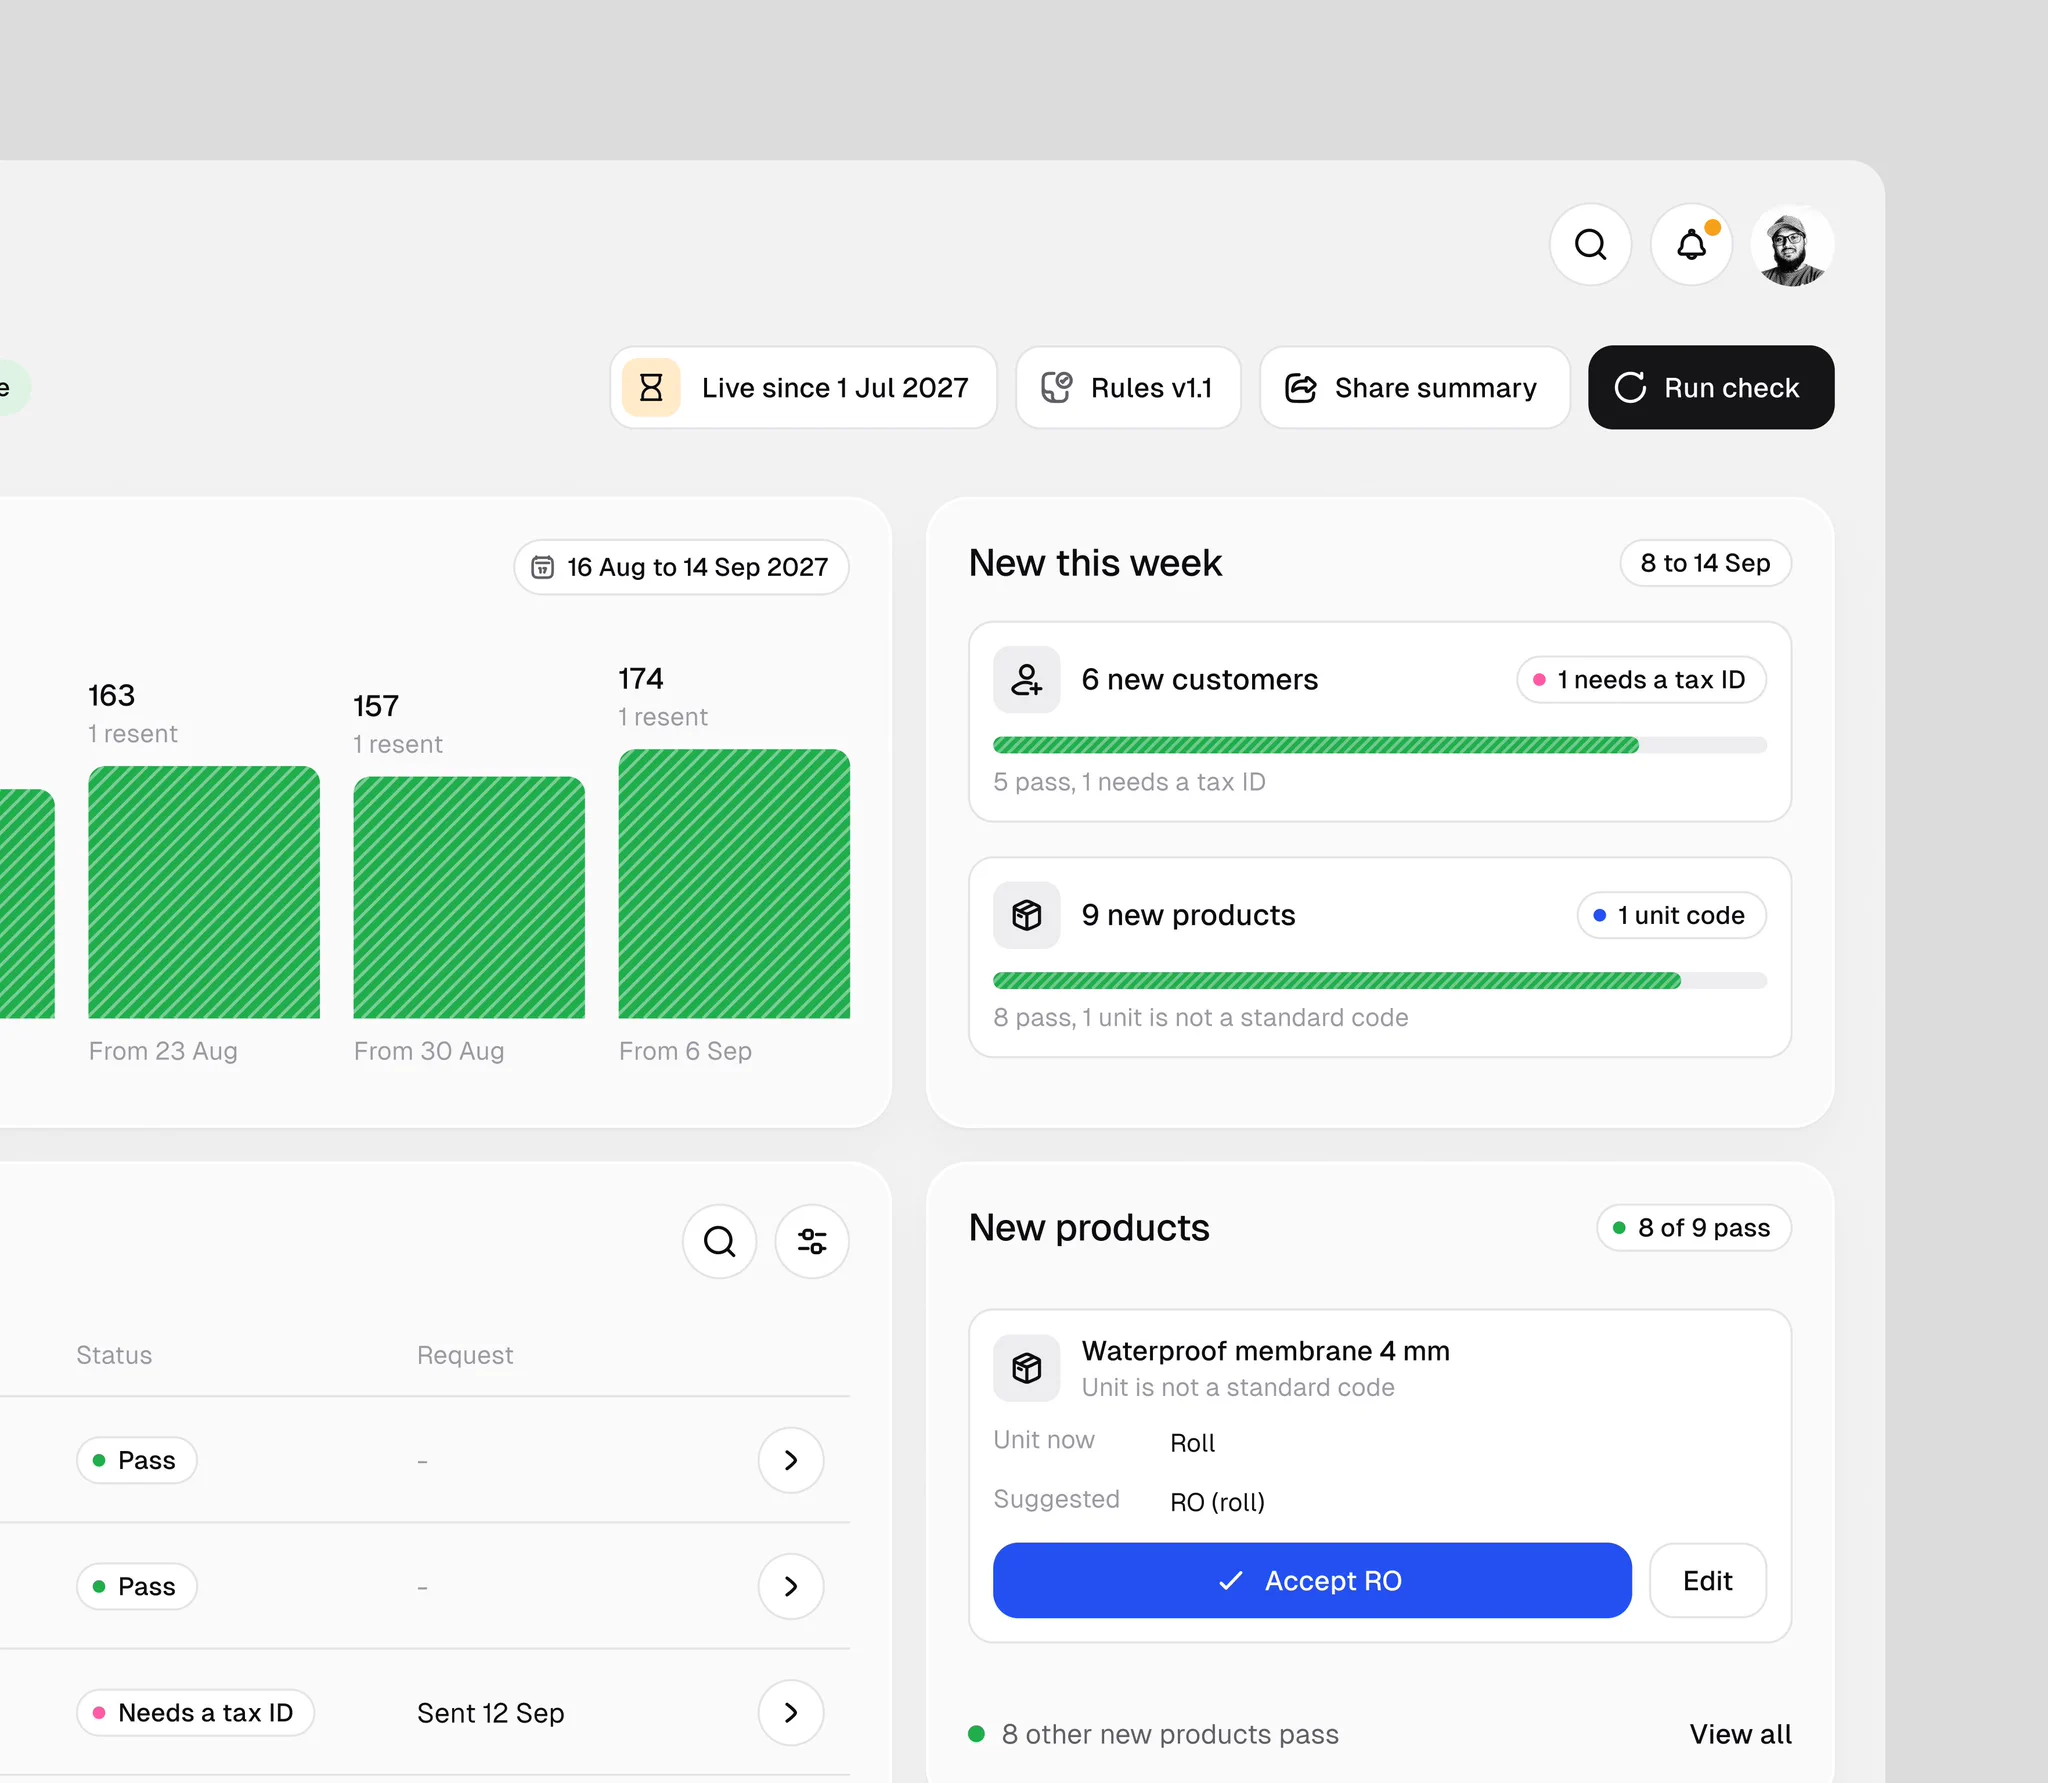Open table filter settings icon
Screen dimensions: 2048x1783
[x=812, y=1242]
